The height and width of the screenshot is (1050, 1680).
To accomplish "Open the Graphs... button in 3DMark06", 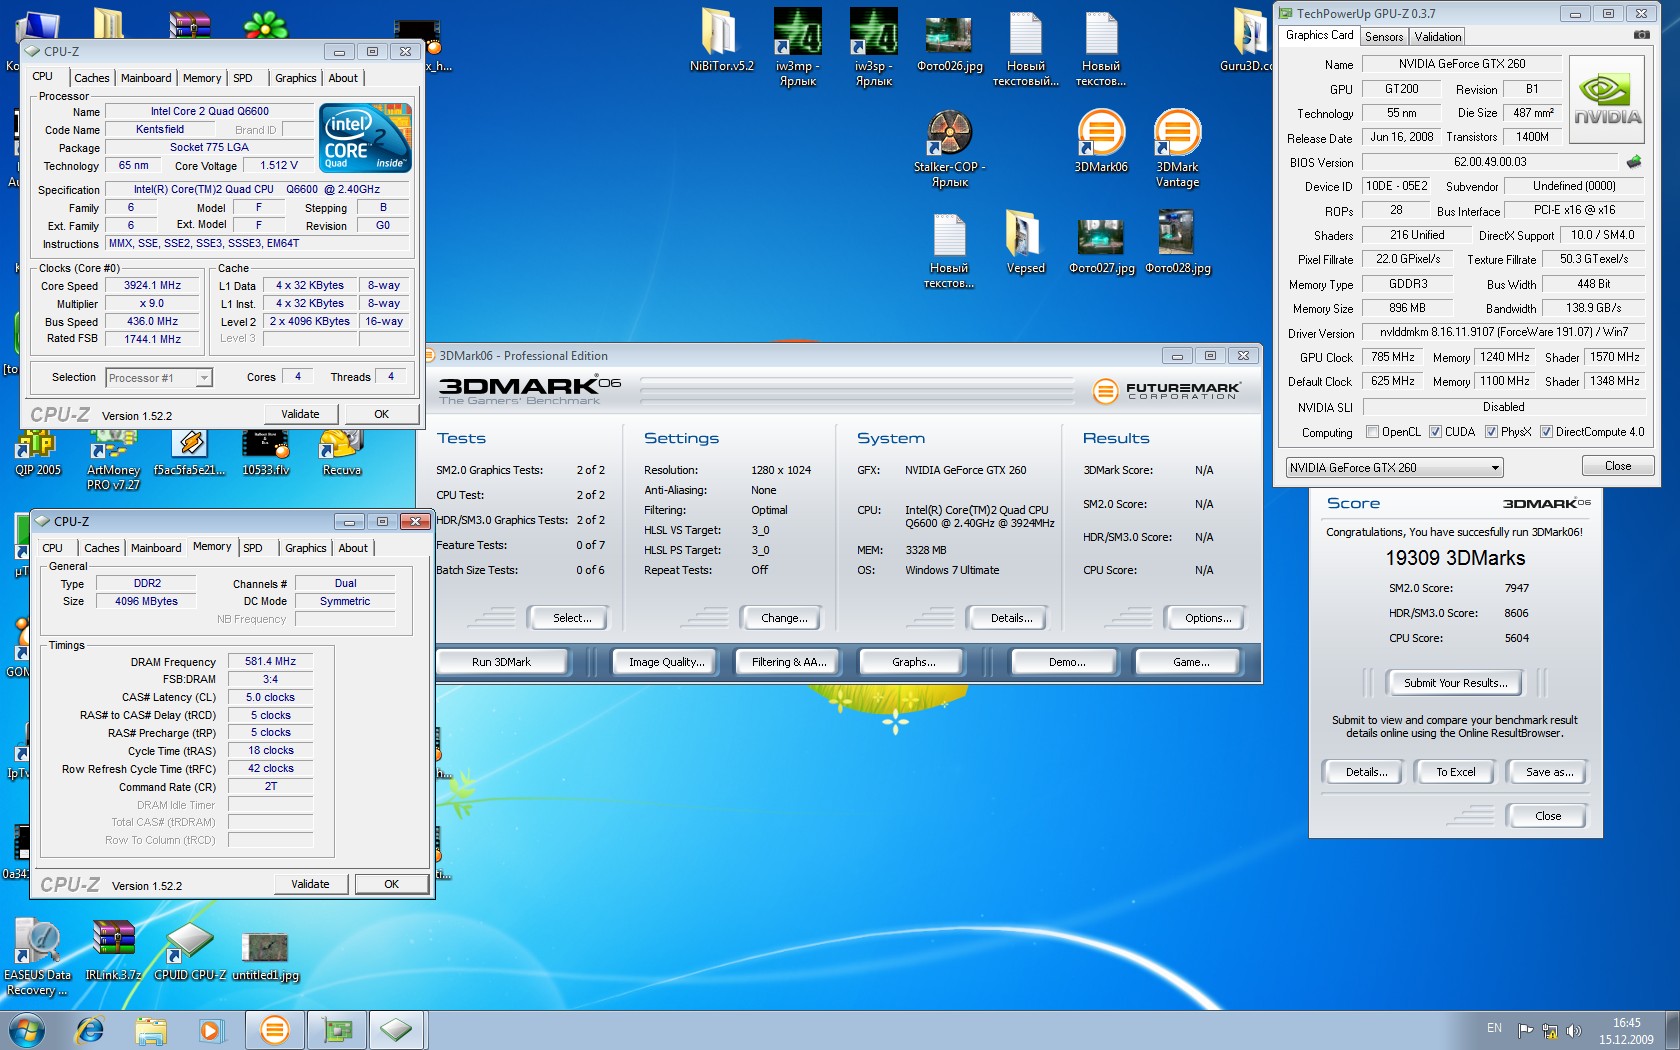I will 914,662.
